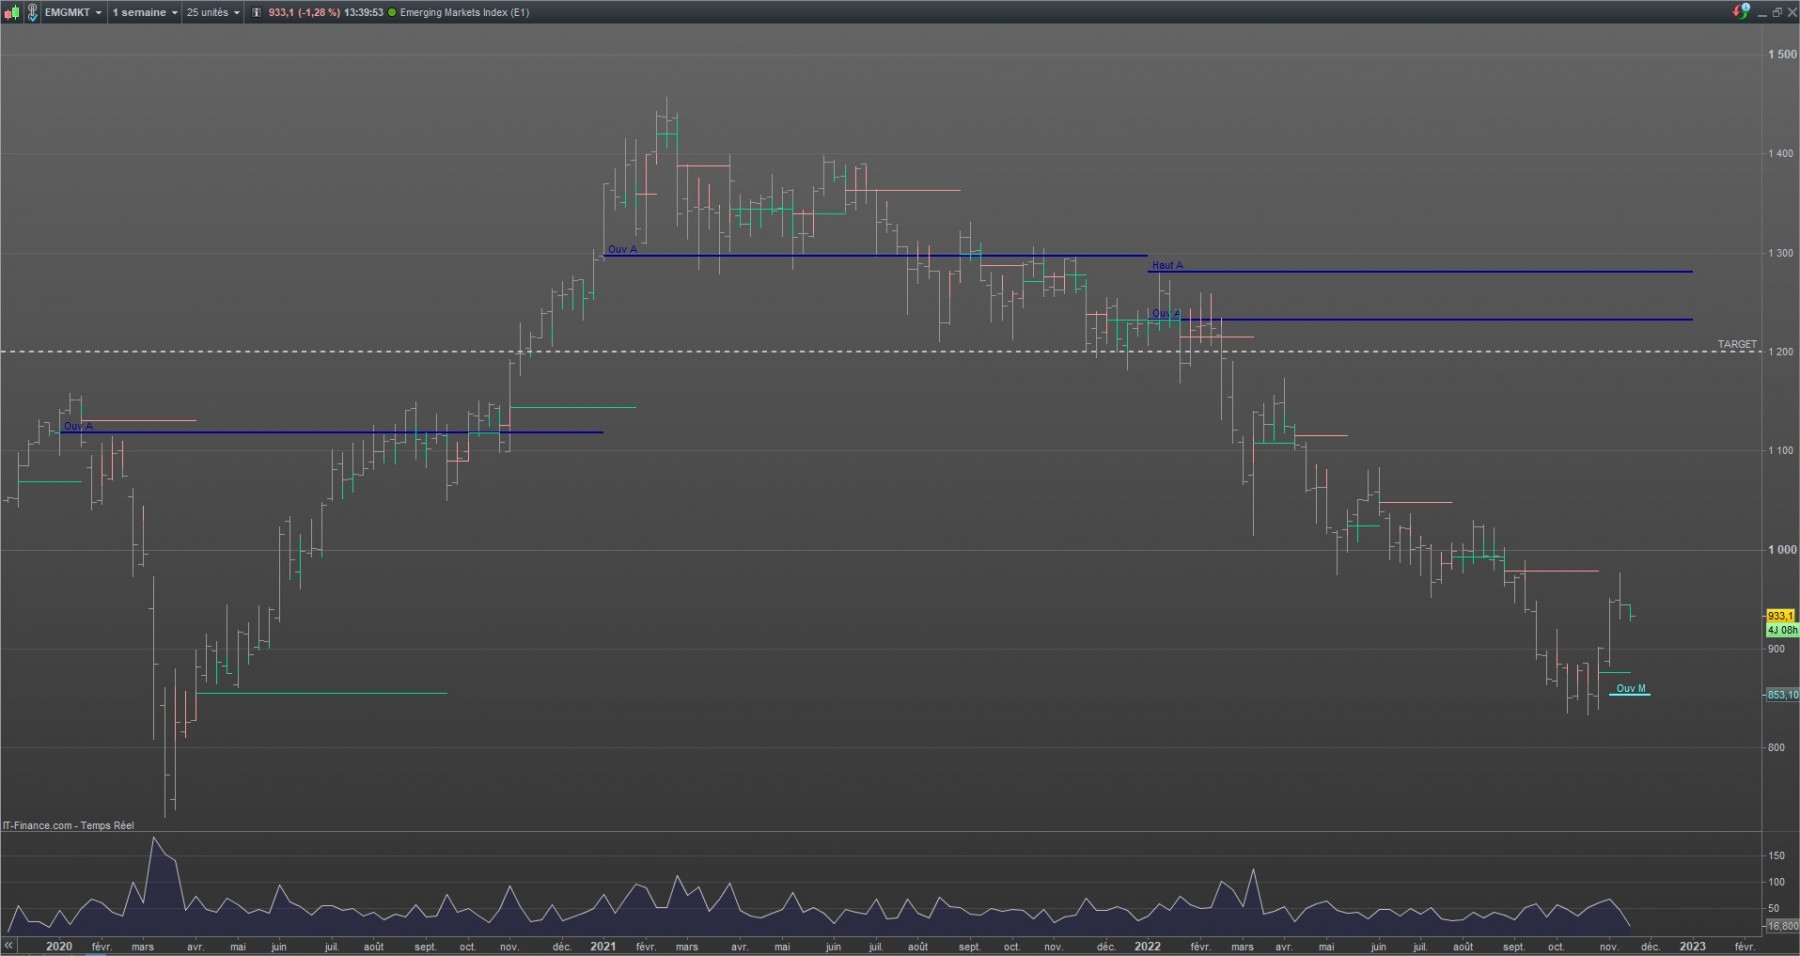Click the 933,1 price quote text

[281, 12]
